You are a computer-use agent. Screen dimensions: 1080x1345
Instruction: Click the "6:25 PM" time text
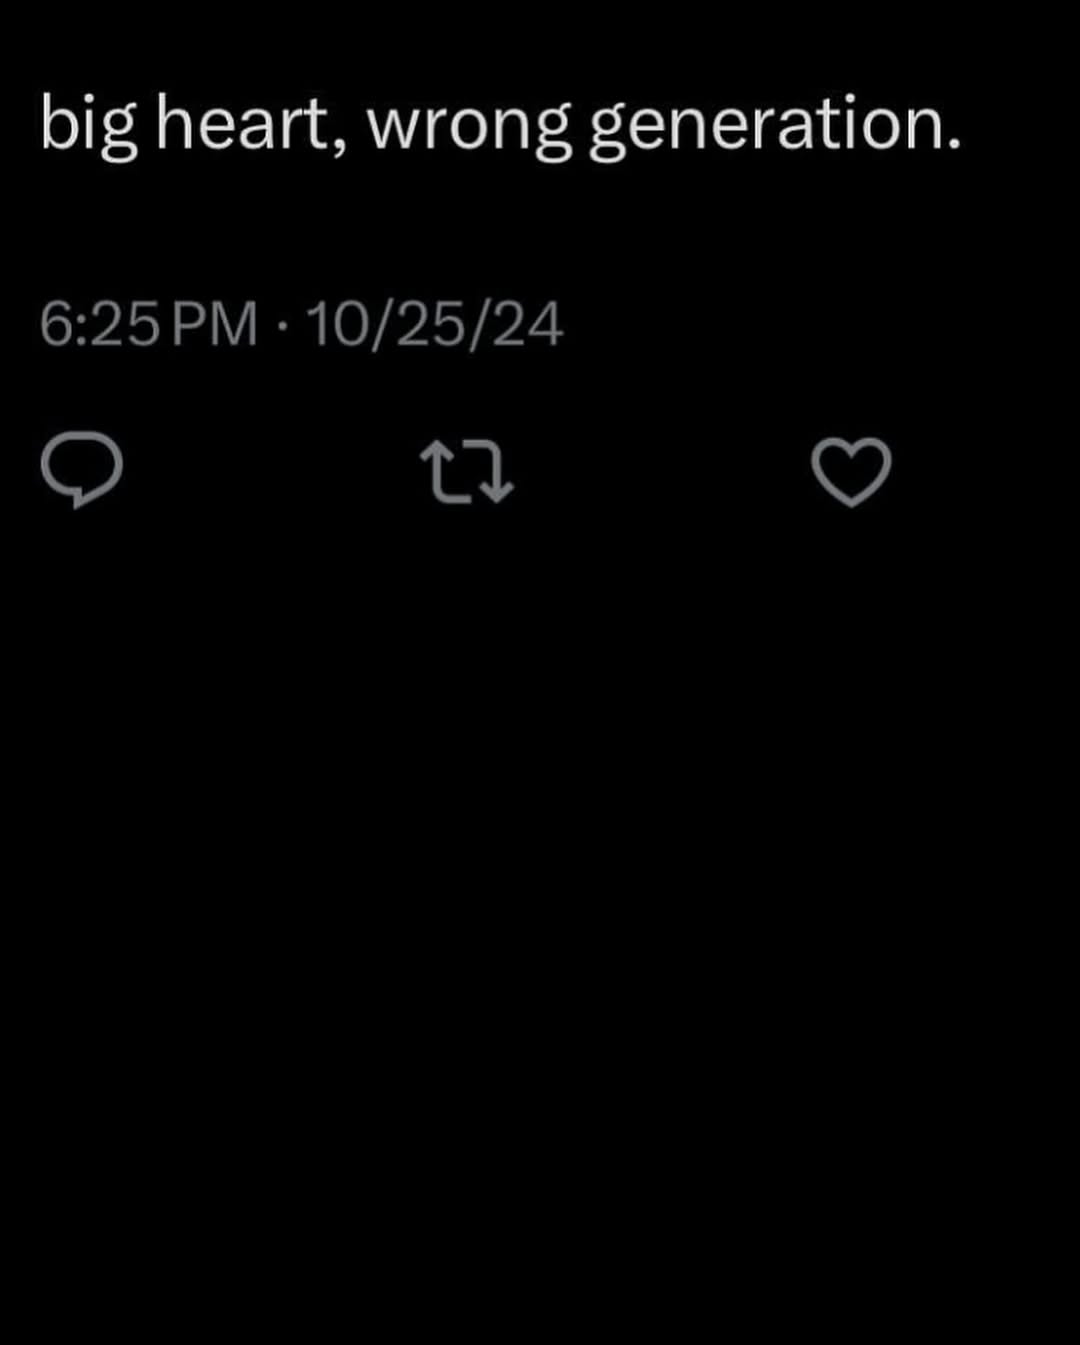pyautogui.click(x=148, y=326)
